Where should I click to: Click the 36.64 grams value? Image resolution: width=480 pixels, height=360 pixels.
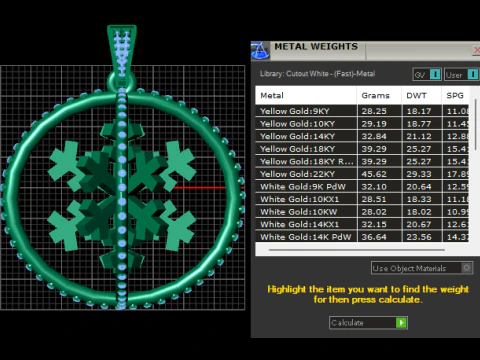tap(374, 237)
